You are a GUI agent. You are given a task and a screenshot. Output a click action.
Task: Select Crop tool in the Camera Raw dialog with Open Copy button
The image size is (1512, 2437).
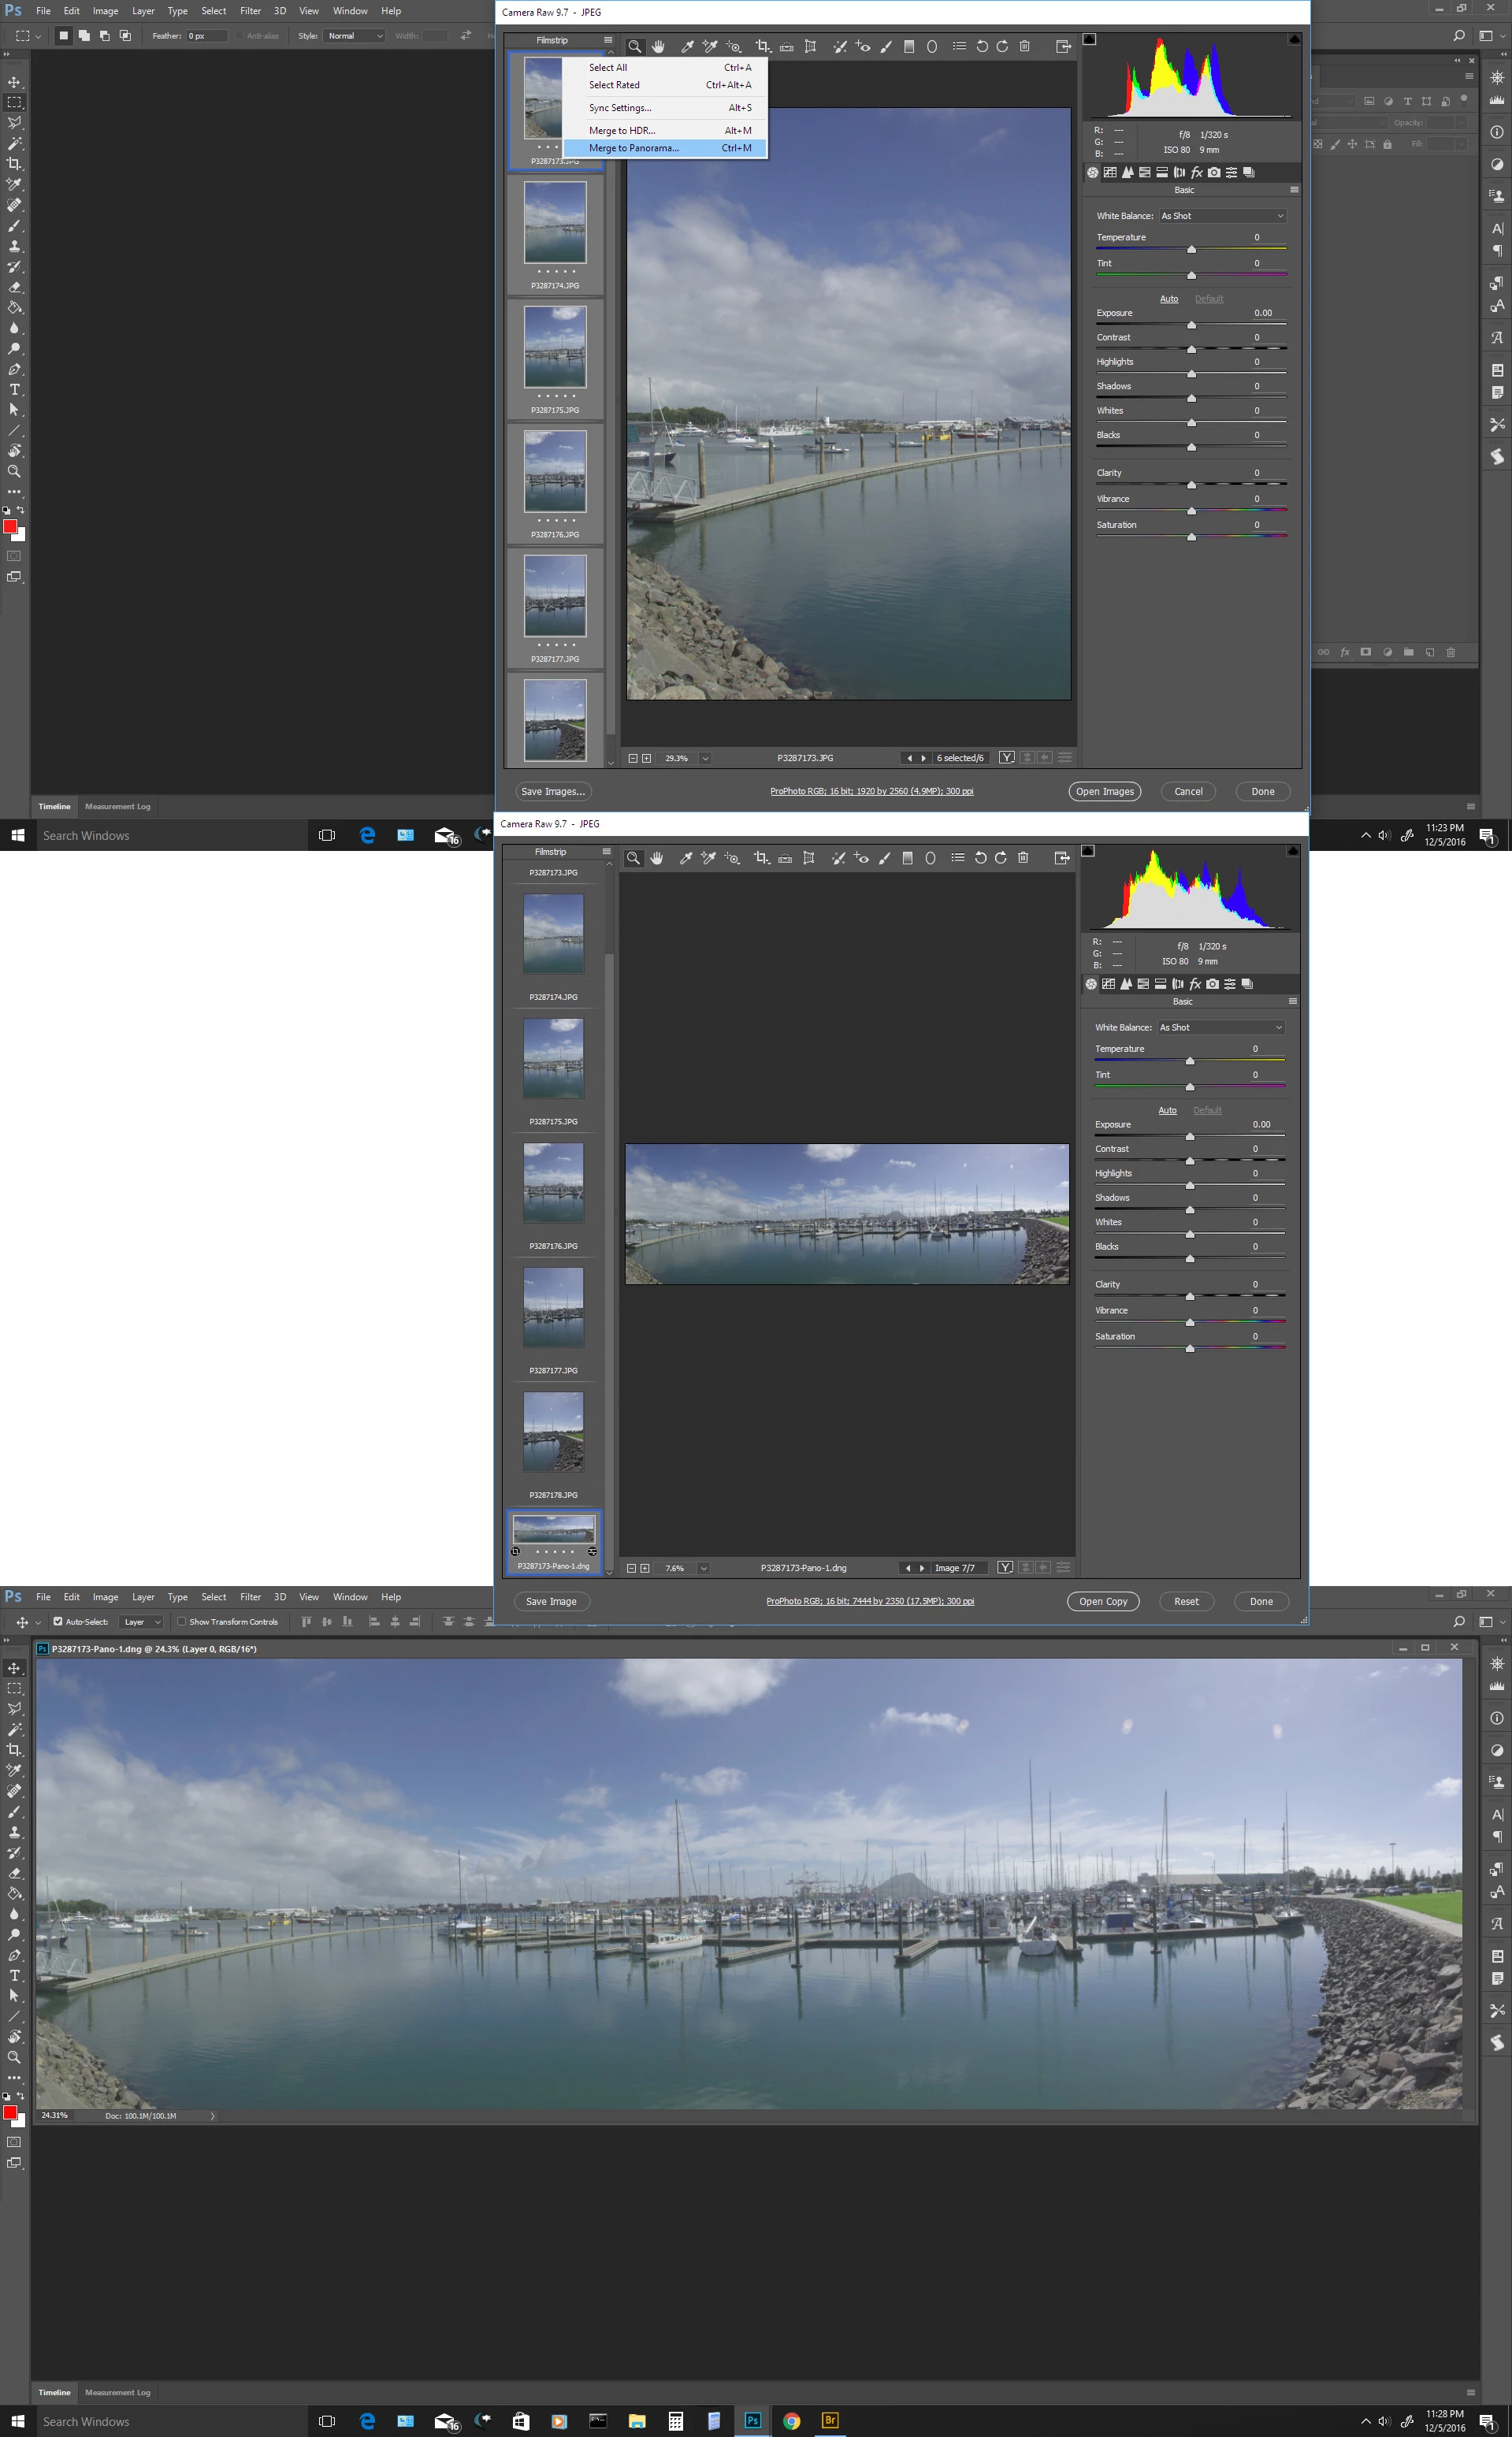761,858
